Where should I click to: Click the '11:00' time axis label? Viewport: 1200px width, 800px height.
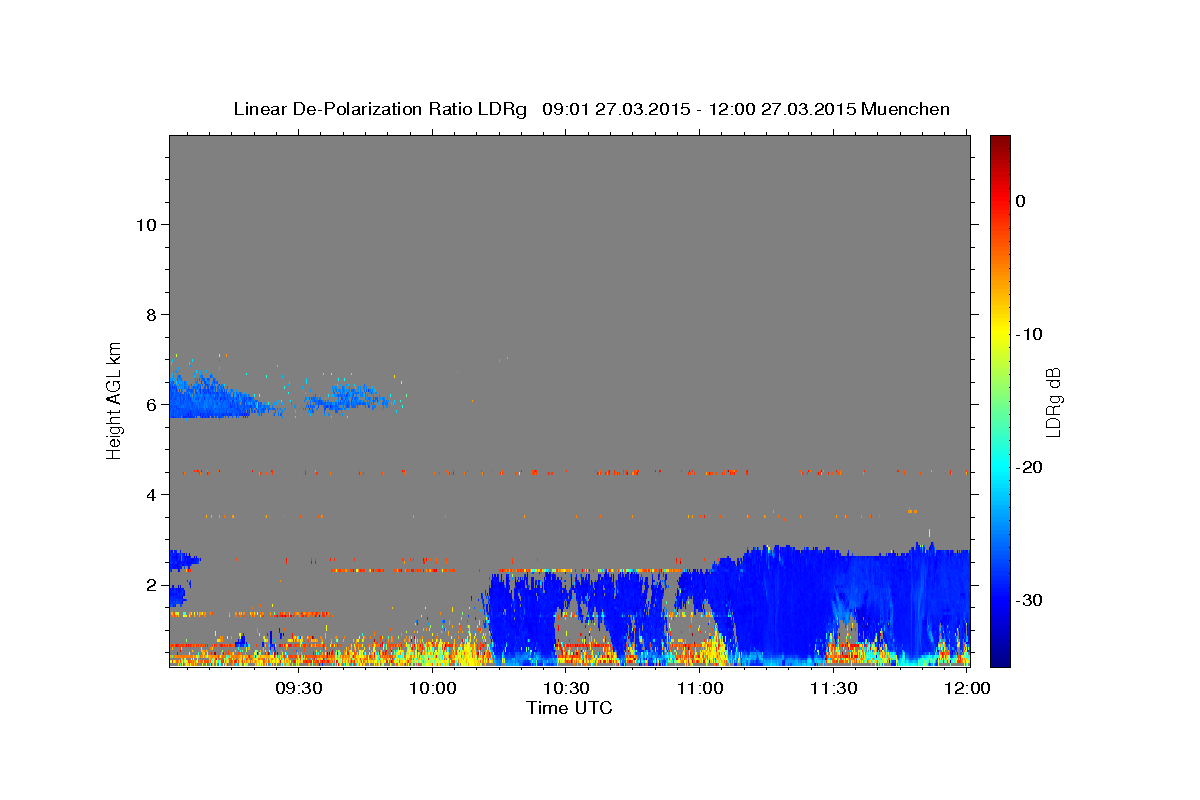700,688
